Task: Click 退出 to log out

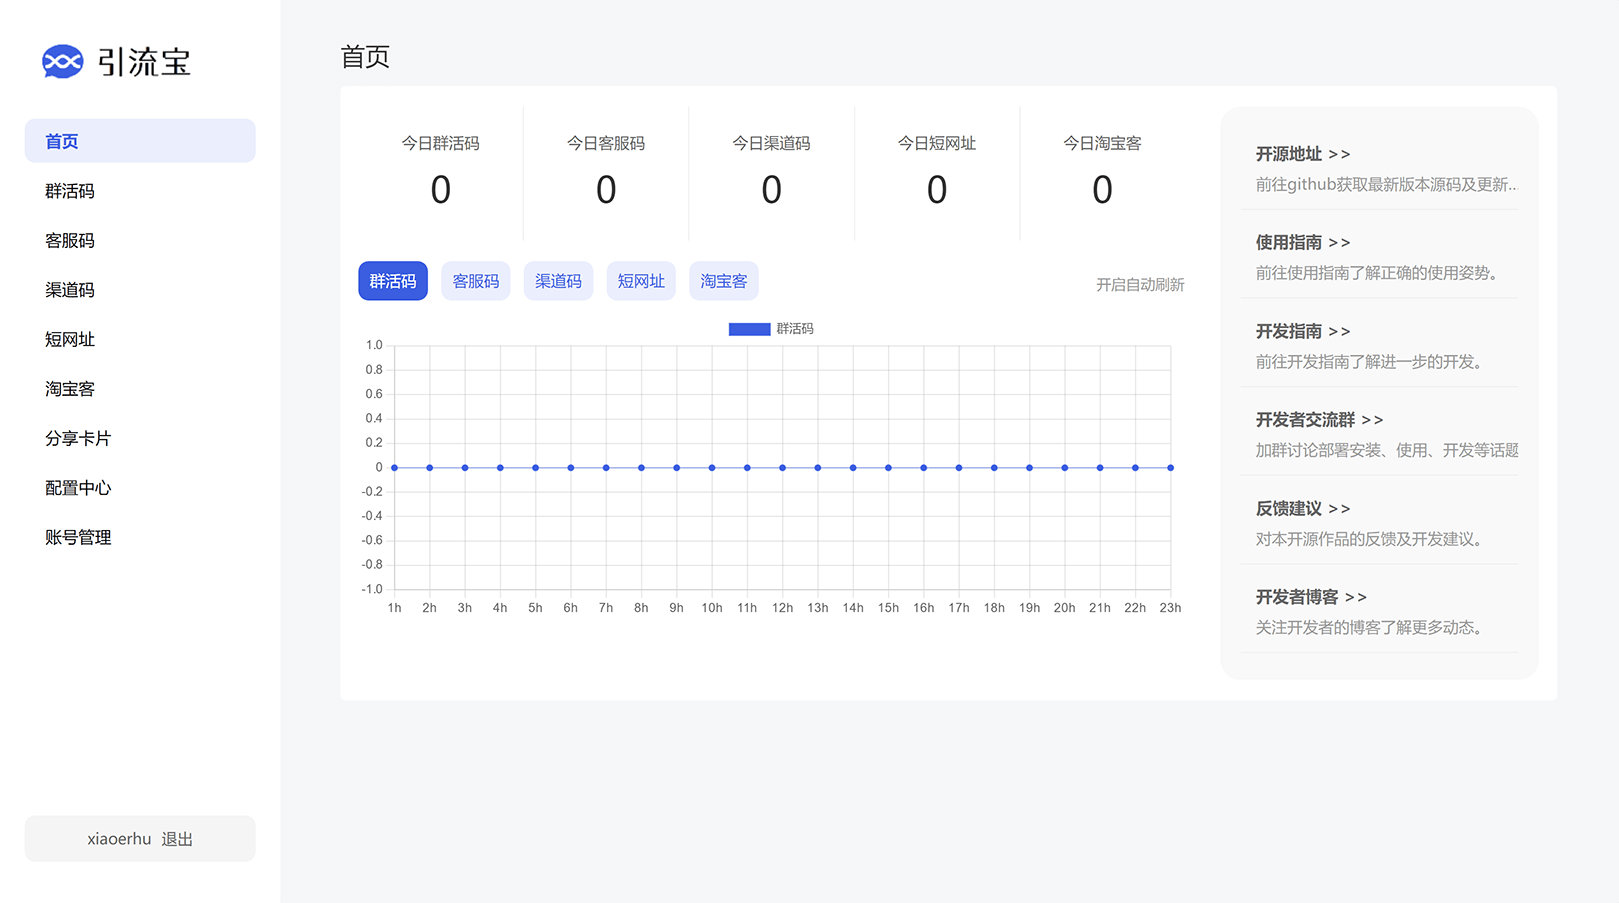Action: tap(177, 839)
